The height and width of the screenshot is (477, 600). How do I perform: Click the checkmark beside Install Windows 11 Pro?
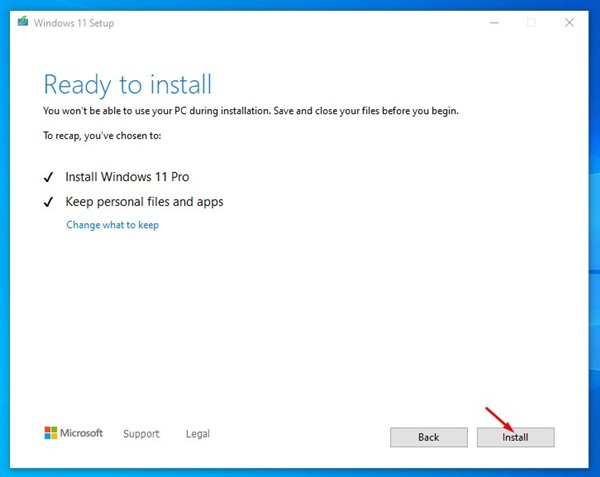tap(49, 177)
